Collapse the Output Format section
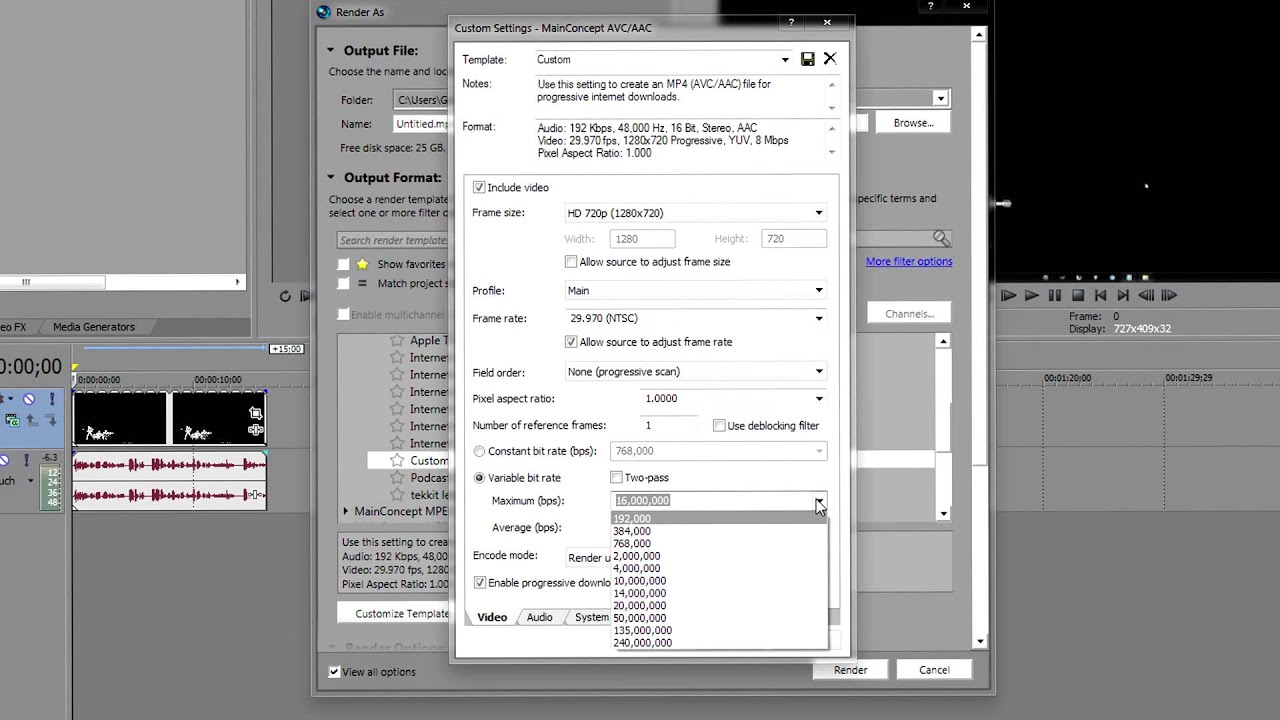This screenshot has width=1280, height=720. (x=331, y=177)
